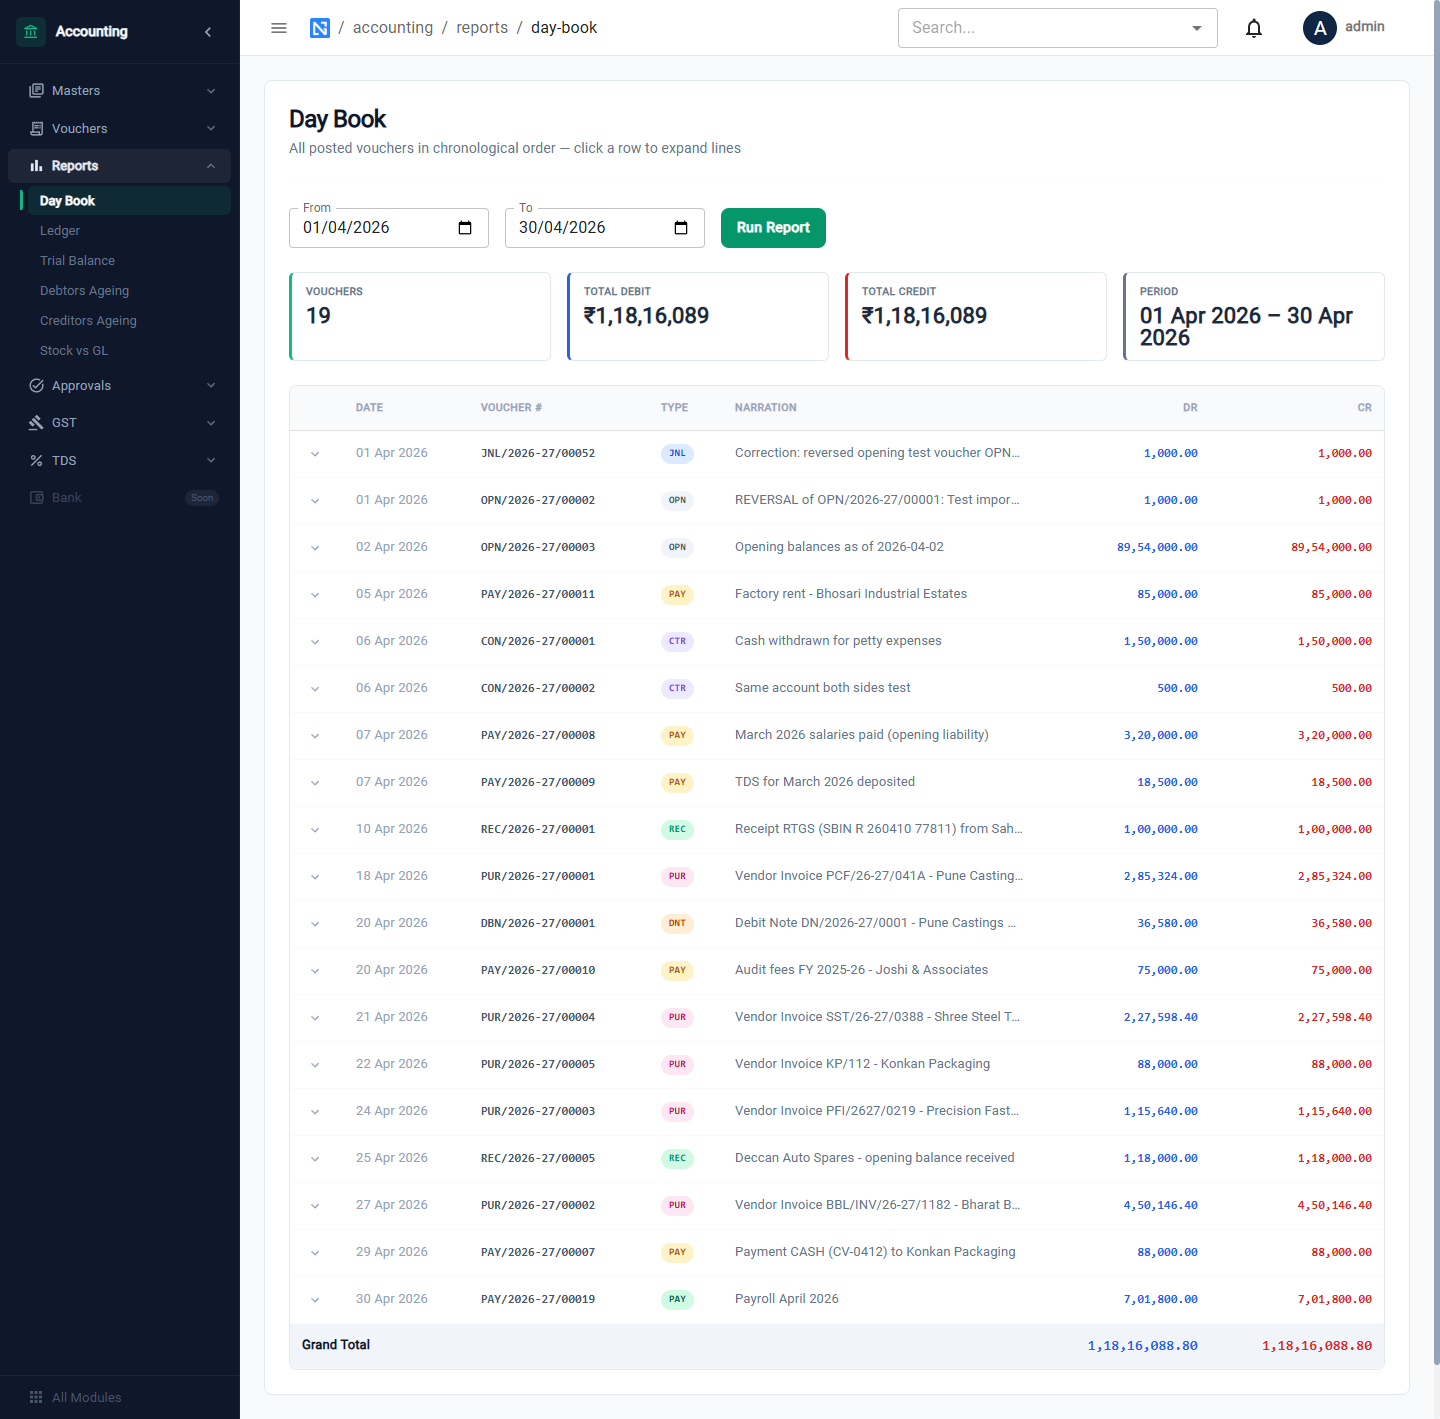Open the Search dropdown arrow

pos(1197,28)
